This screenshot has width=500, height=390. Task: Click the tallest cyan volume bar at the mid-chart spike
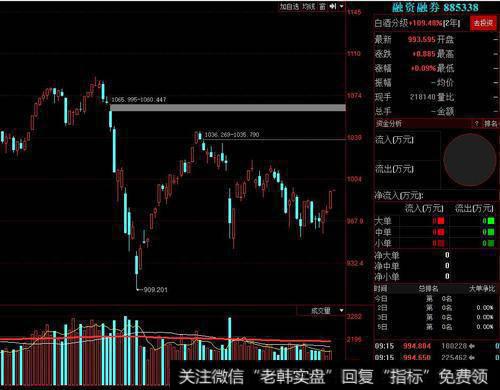point(230,338)
